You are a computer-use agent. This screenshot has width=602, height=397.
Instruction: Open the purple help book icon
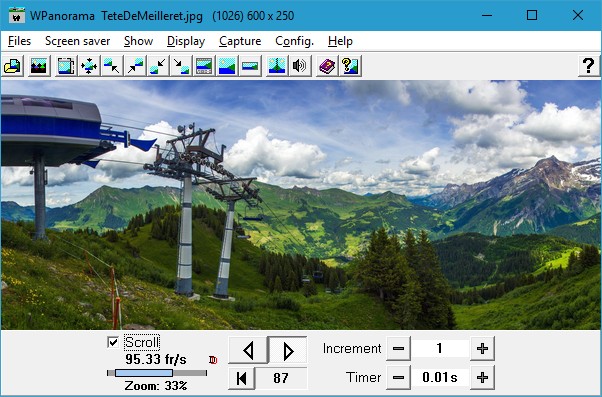pyautogui.click(x=327, y=66)
